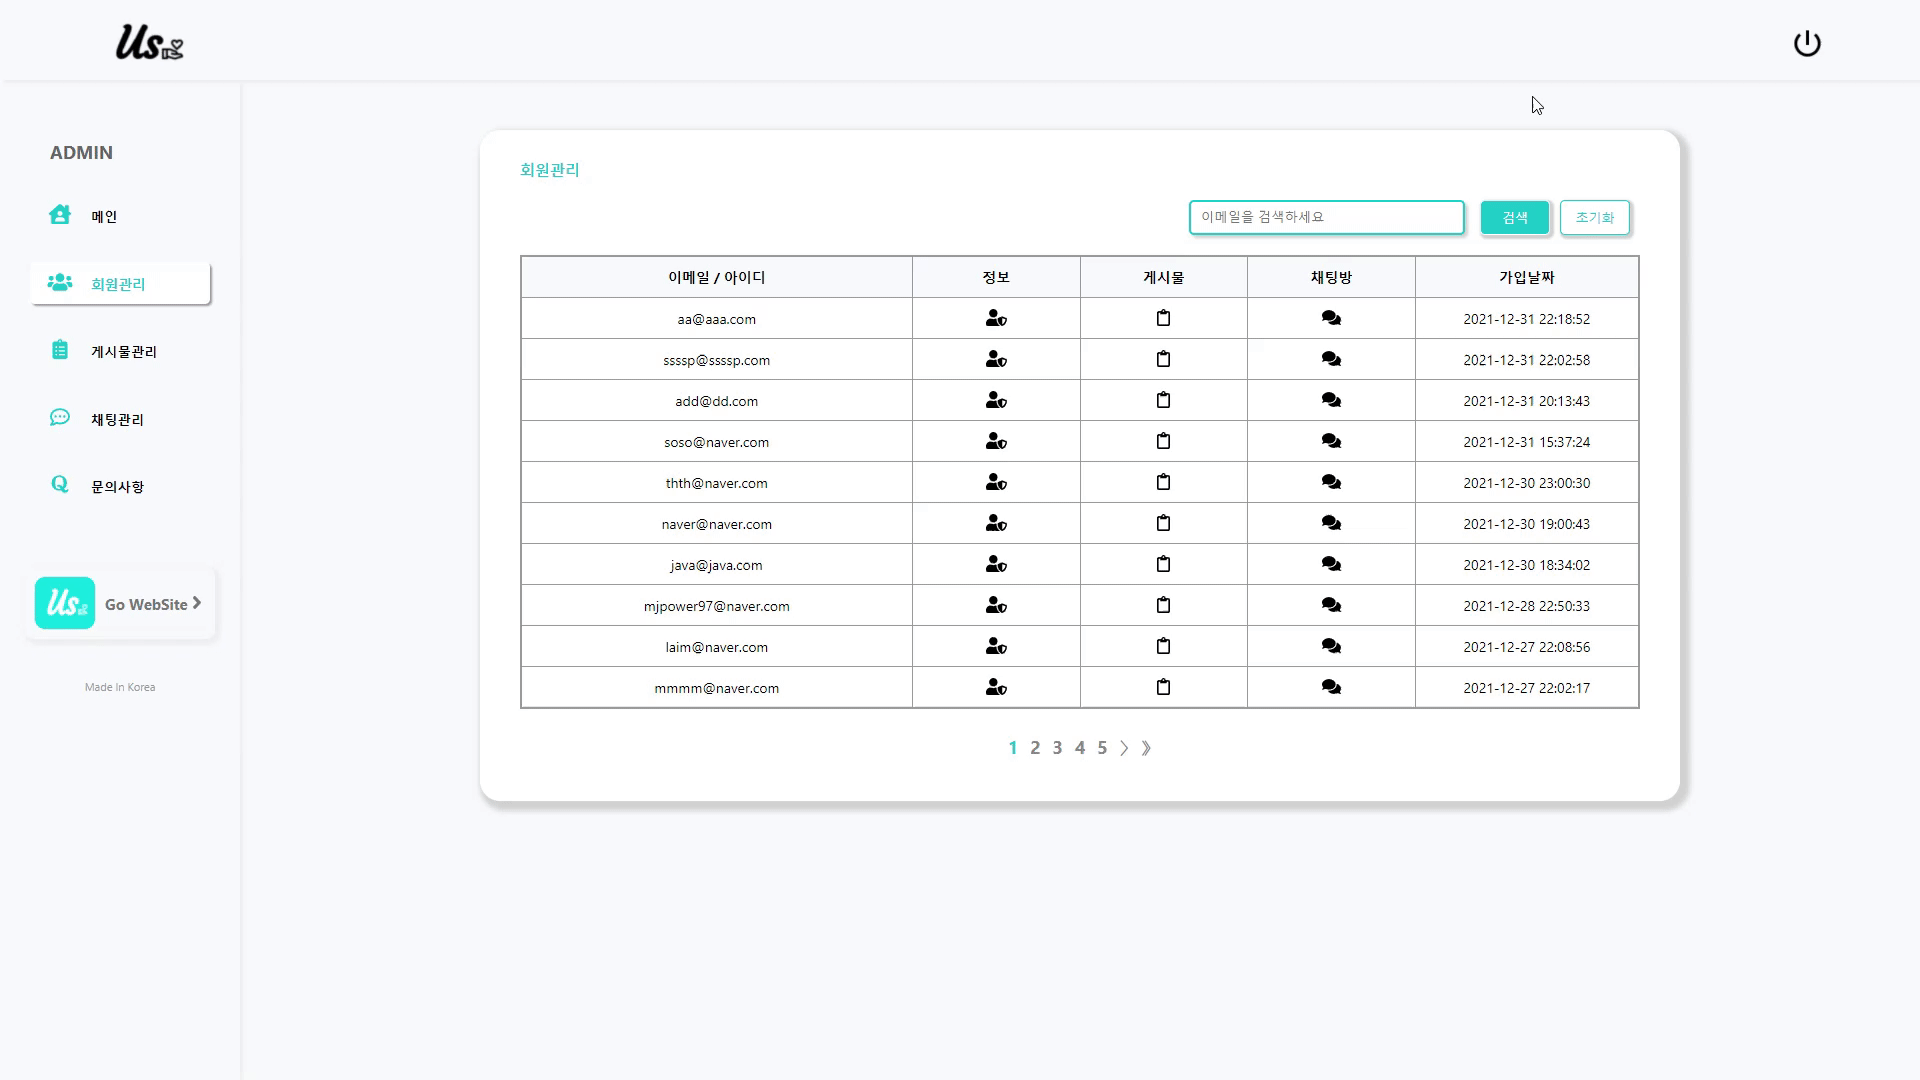Go to page 3
This screenshot has height=1080, width=1920.
click(x=1057, y=748)
